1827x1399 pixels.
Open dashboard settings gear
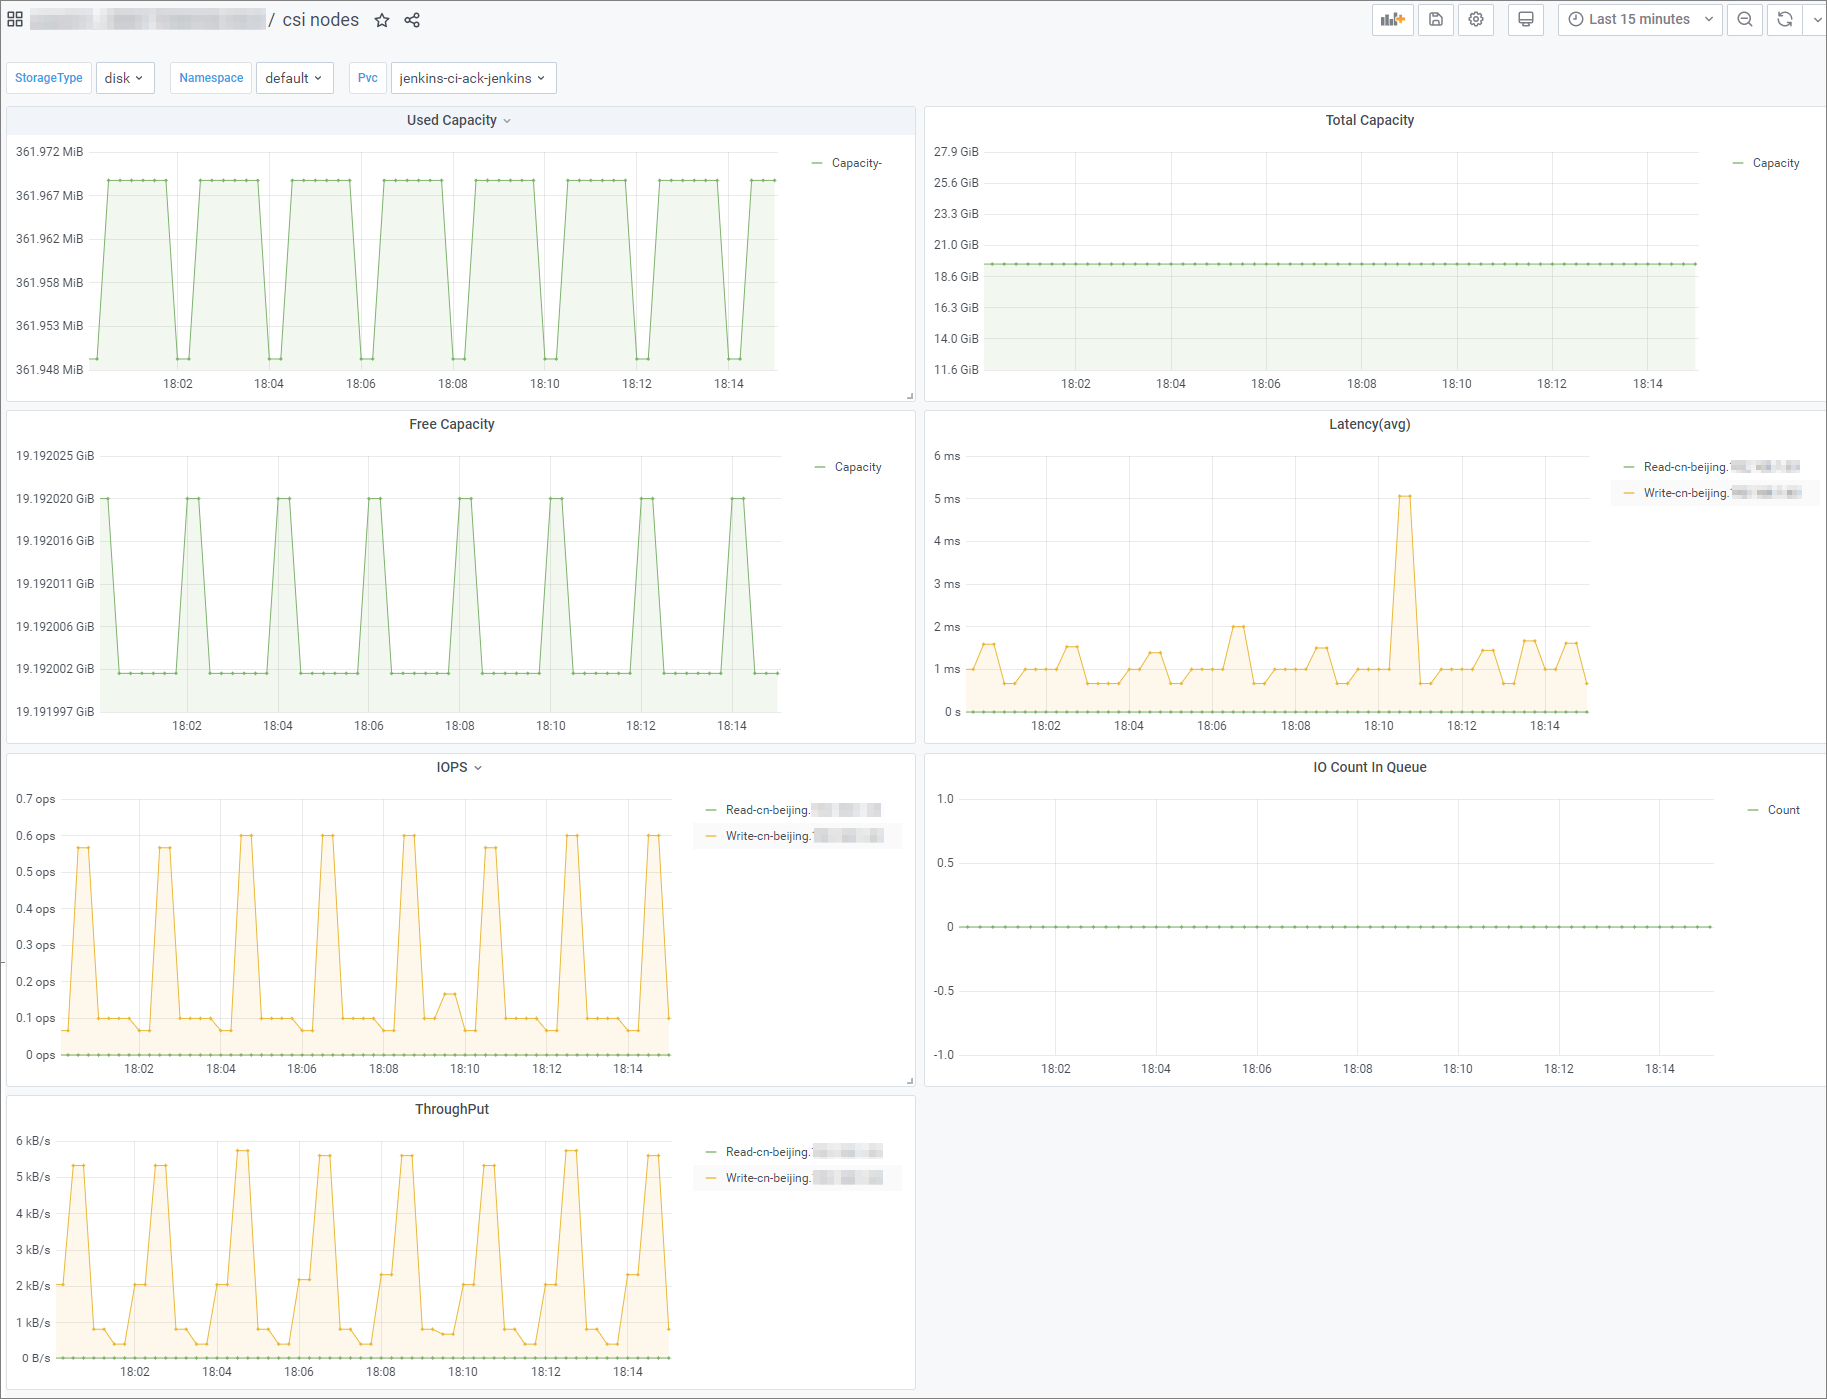1476,19
